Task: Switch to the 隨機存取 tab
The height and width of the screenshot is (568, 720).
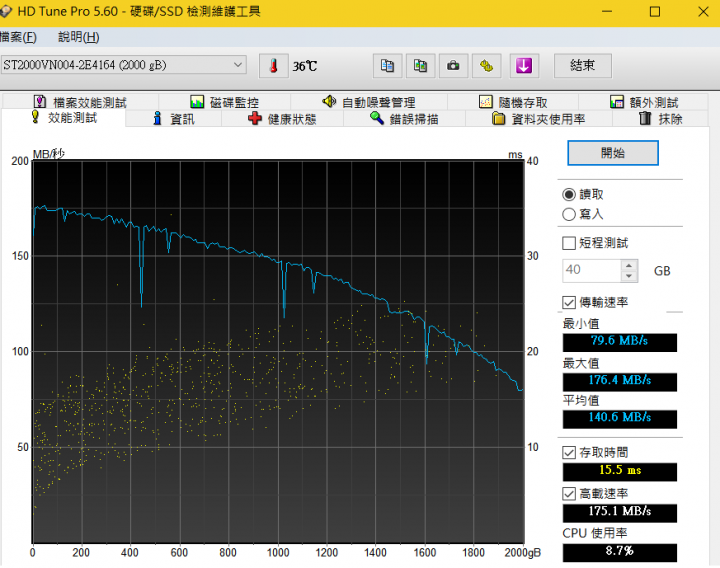Action: (513, 102)
